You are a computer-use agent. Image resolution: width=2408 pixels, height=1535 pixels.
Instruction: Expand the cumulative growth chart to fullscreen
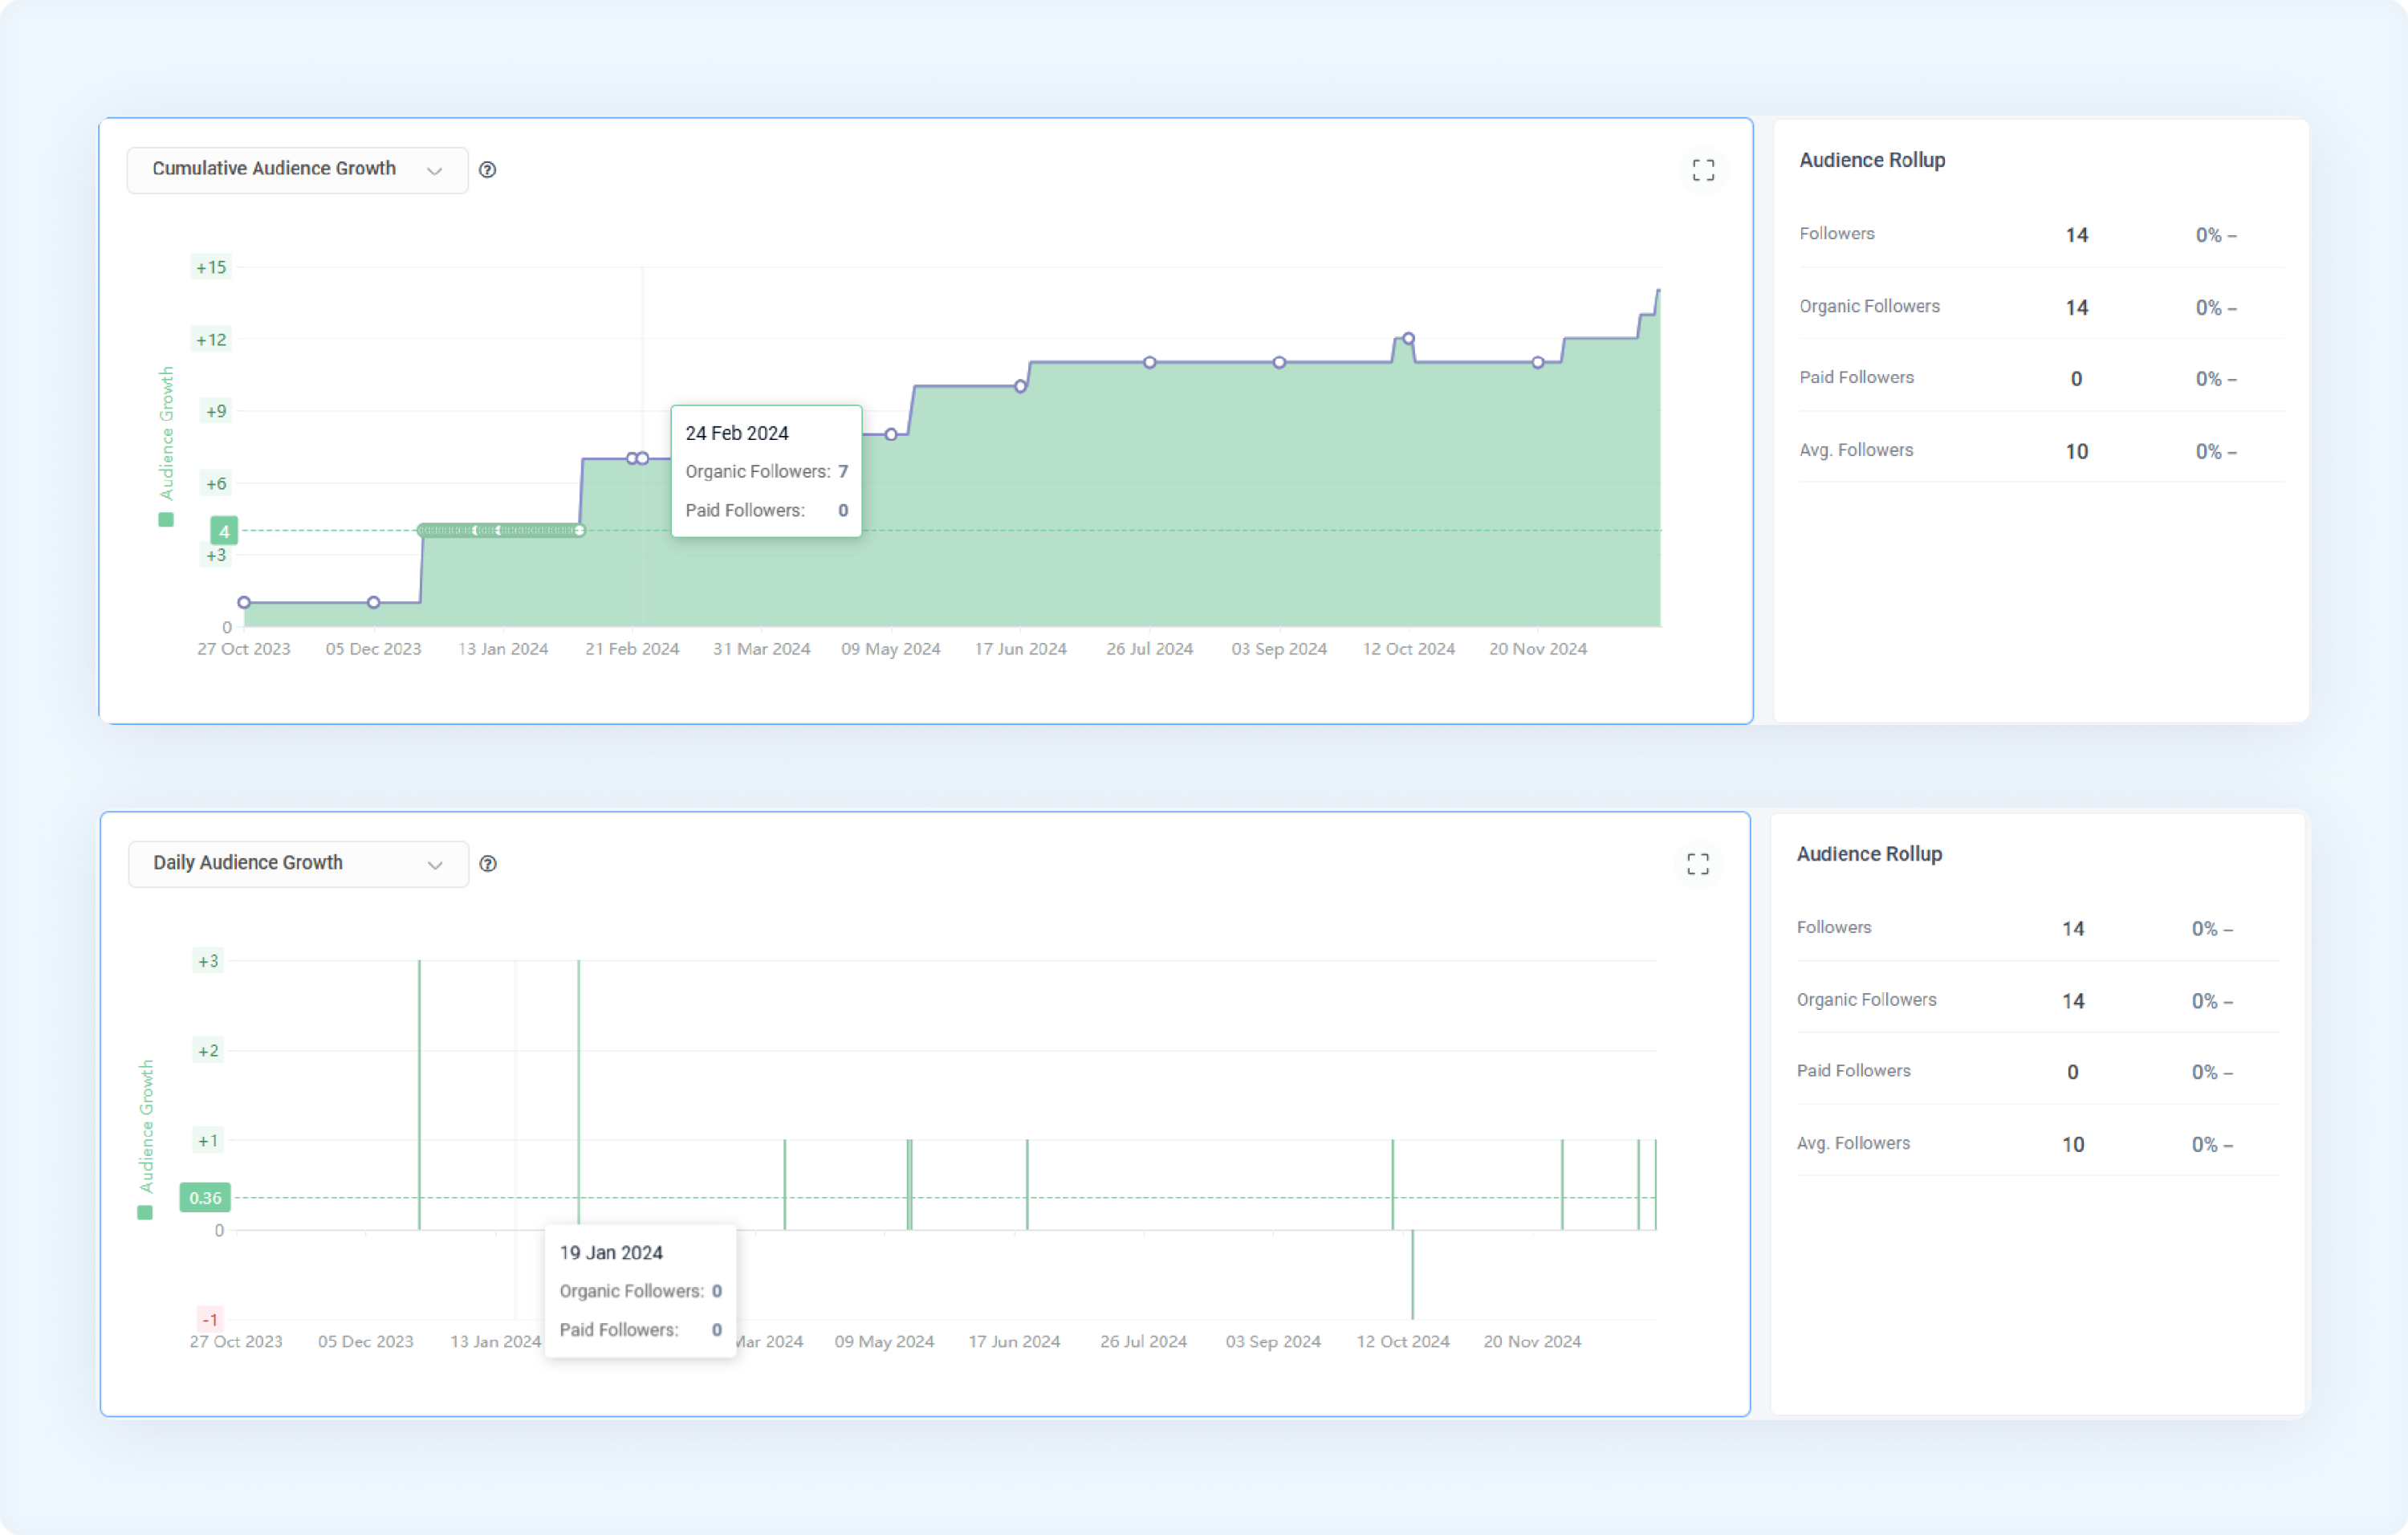point(1703,170)
